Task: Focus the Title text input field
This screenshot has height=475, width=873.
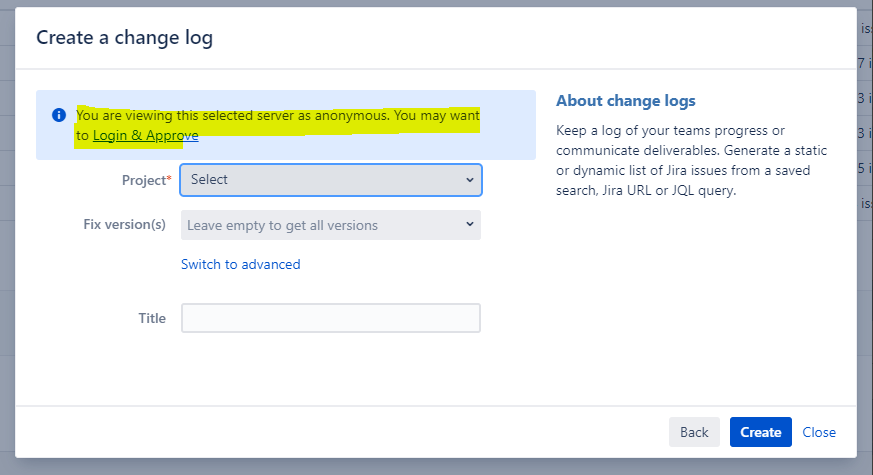Action: pos(330,318)
